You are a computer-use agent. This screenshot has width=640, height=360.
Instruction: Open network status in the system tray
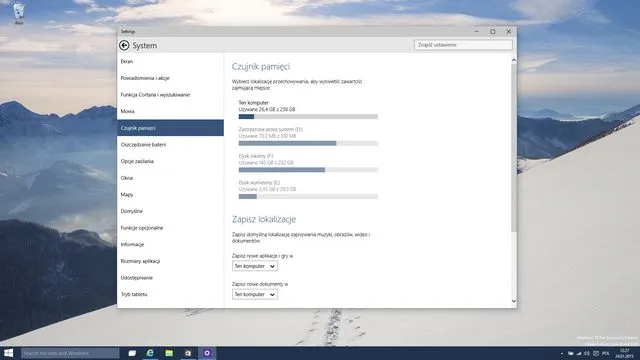578,353
